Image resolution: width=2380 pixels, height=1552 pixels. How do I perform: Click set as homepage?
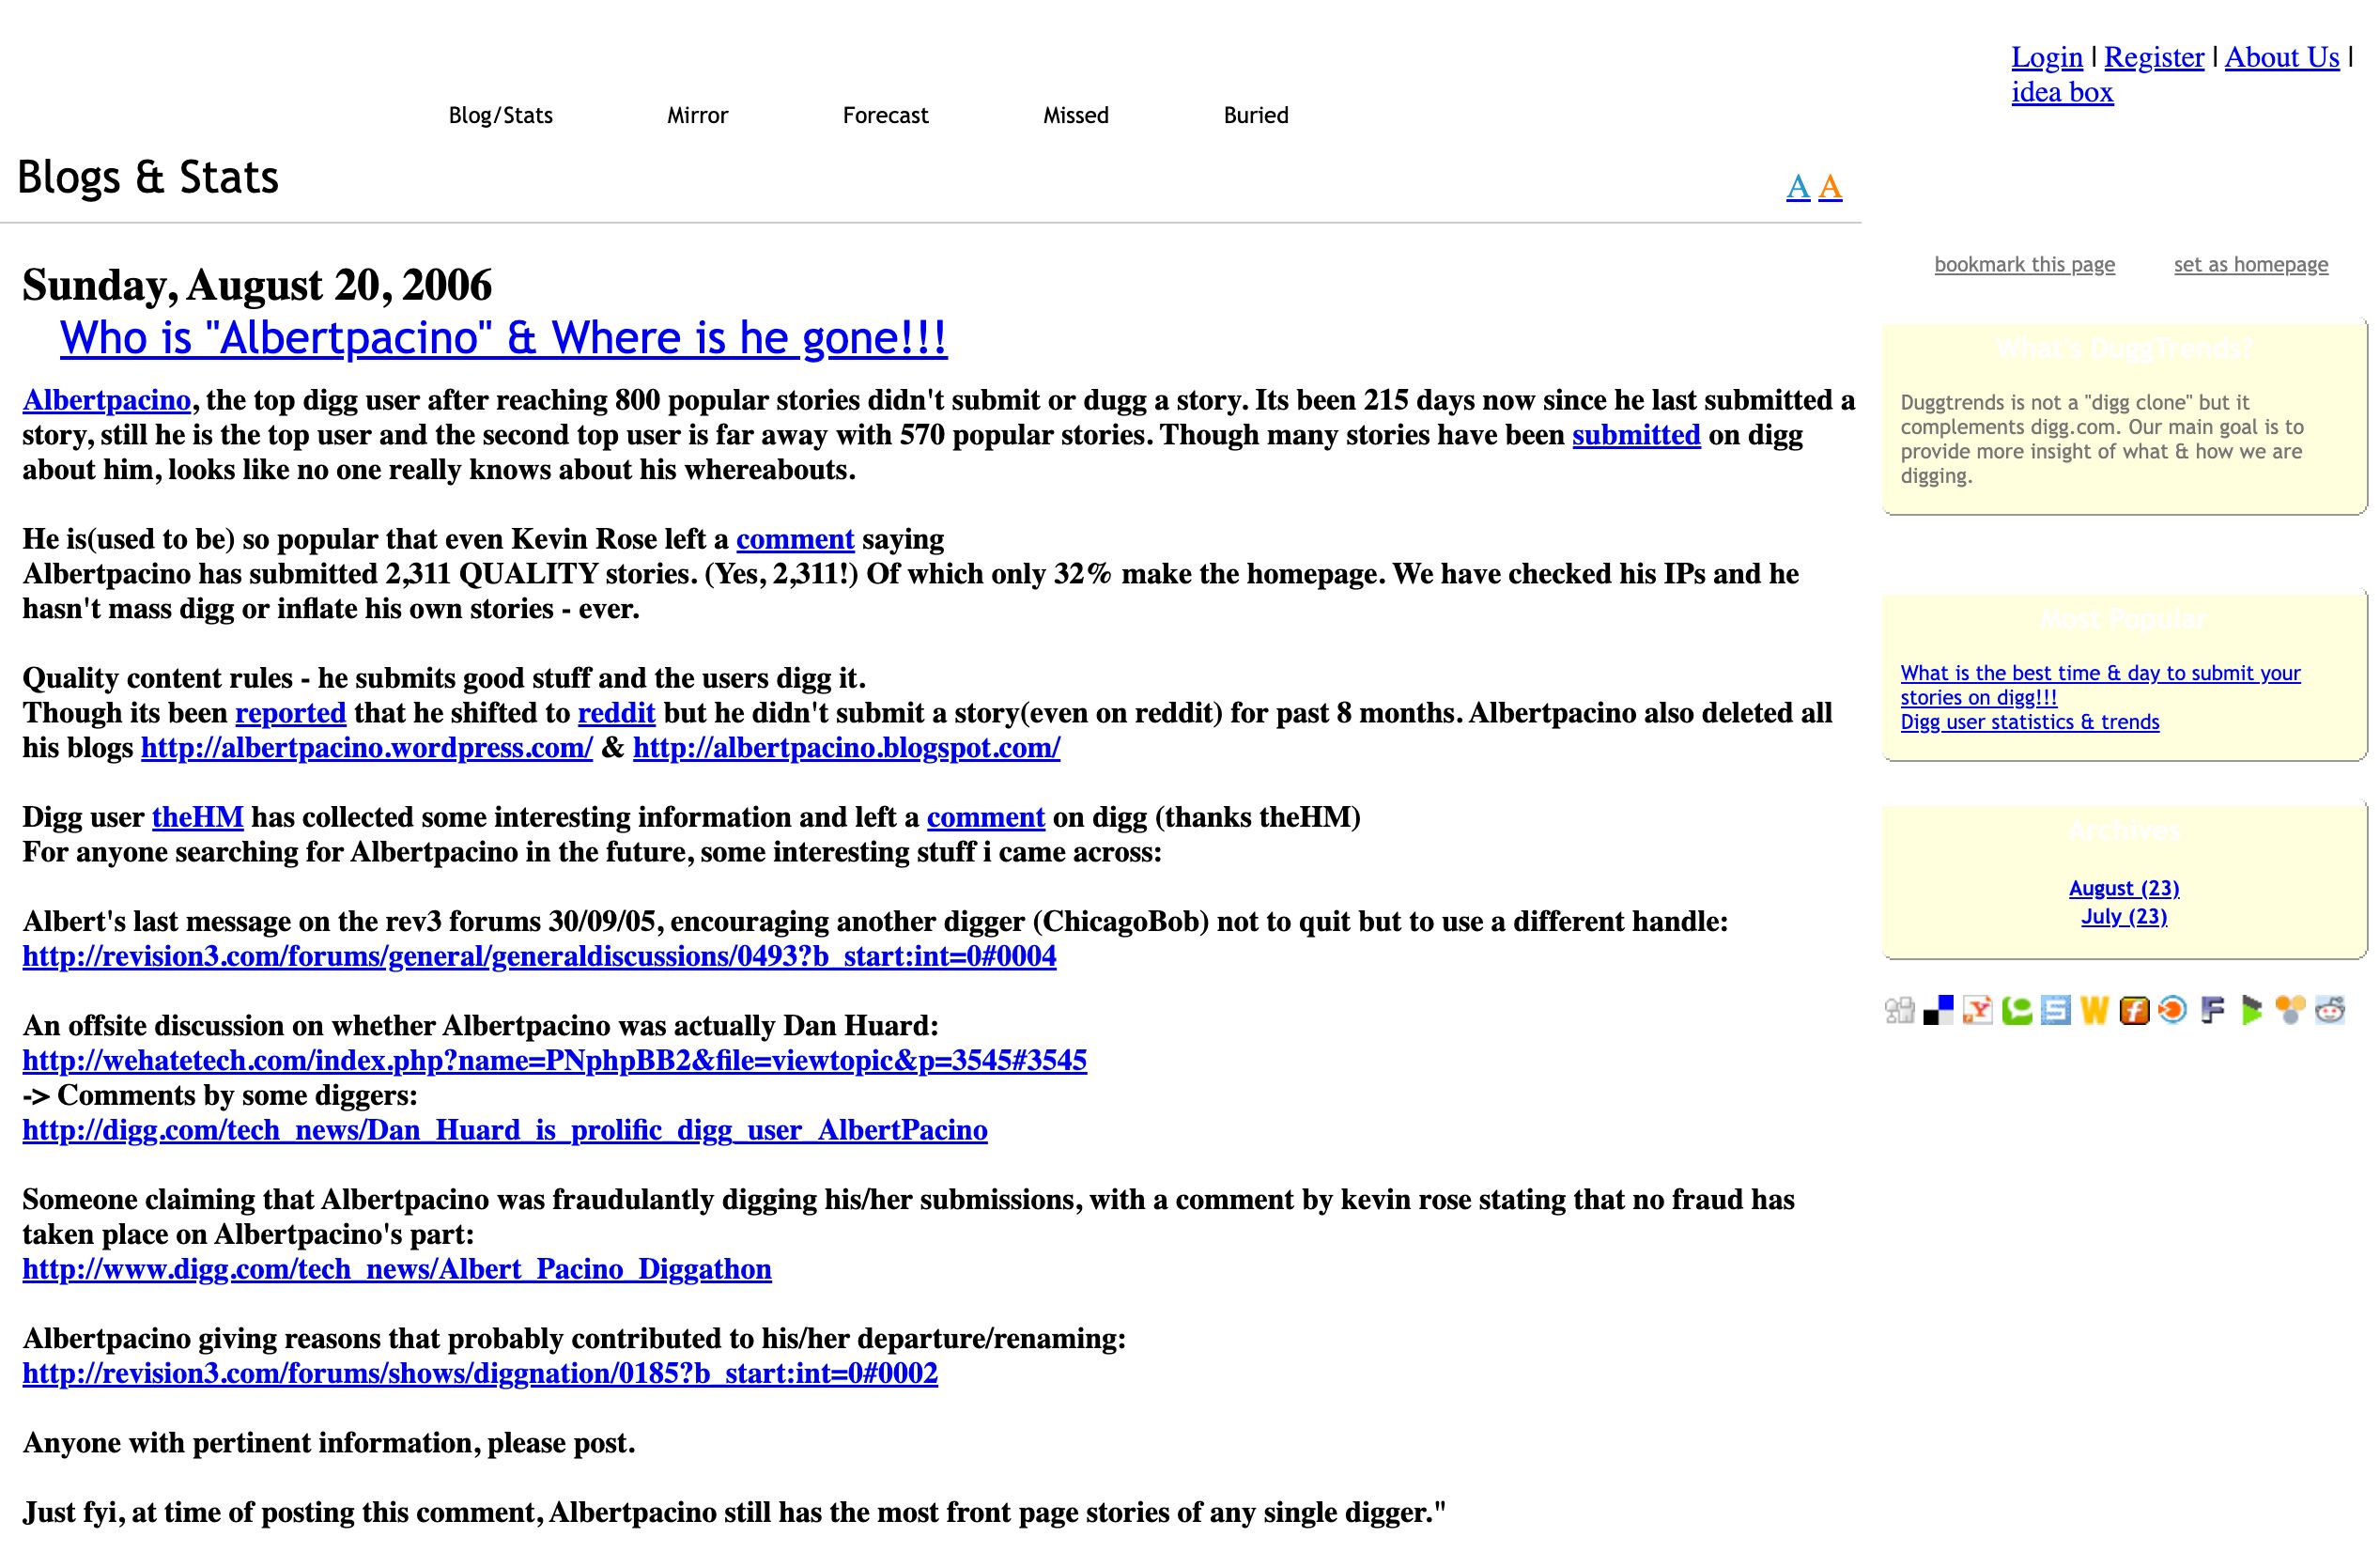(x=2251, y=264)
